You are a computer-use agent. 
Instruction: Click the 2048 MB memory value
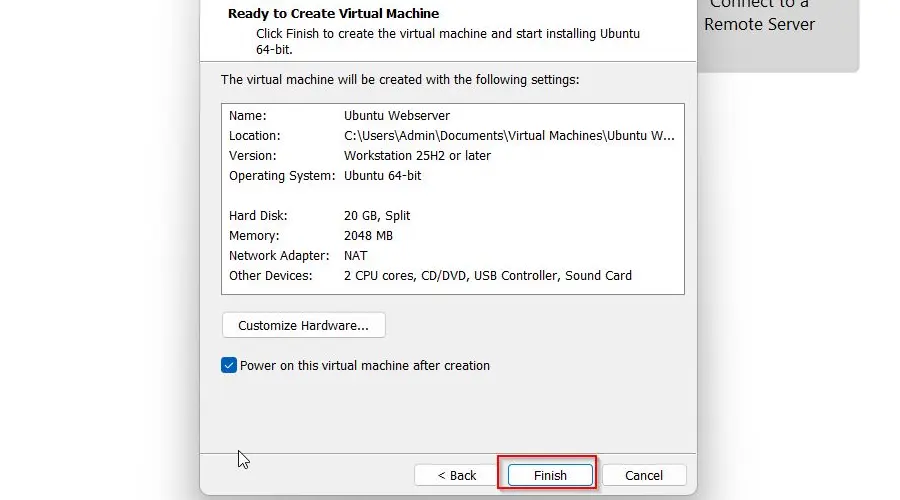[x=368, y=236]
